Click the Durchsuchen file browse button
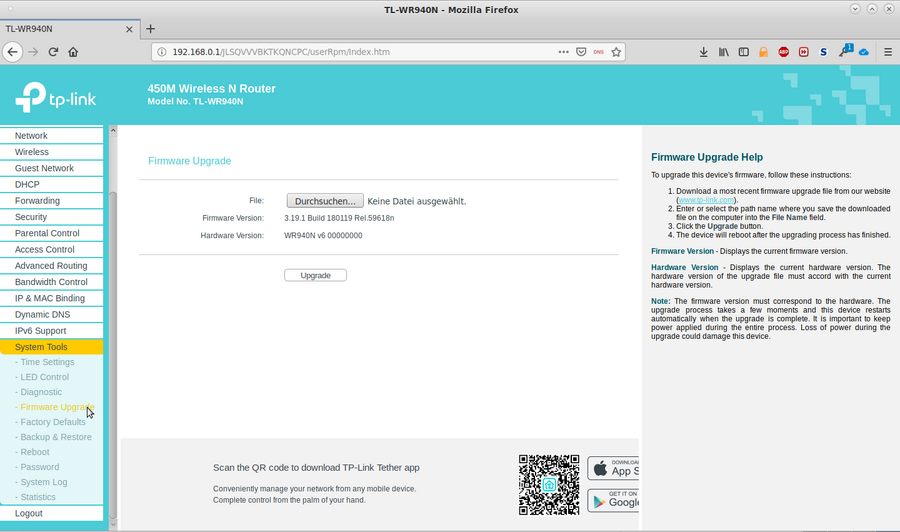Image resolution: width=900 pixels, height=532 pixels. (324, 201)
